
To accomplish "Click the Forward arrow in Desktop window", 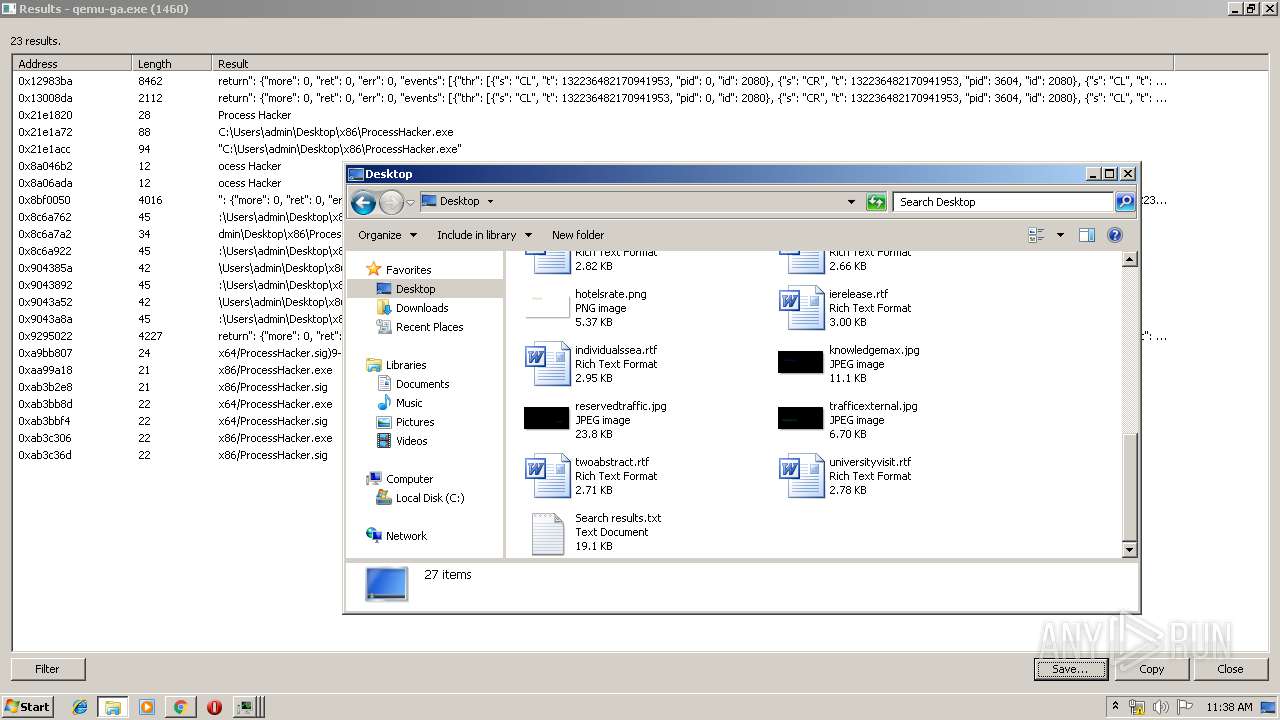I will 391,203.
